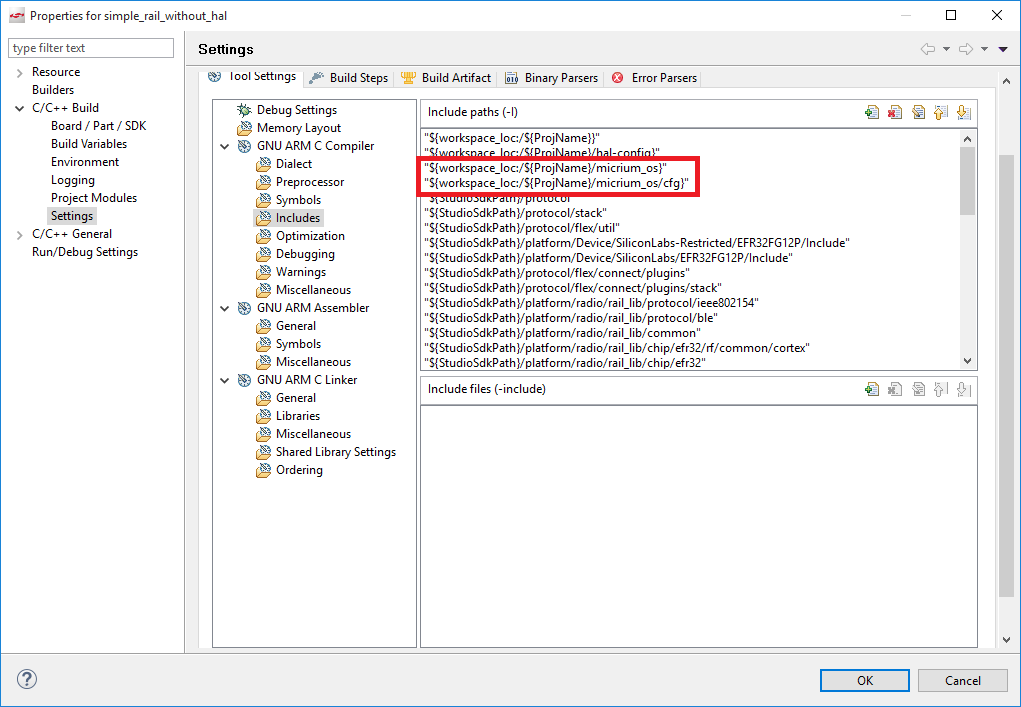
Task: Select Includes under GNU ARM C Compiler
Action: click(x=298, y=218)
